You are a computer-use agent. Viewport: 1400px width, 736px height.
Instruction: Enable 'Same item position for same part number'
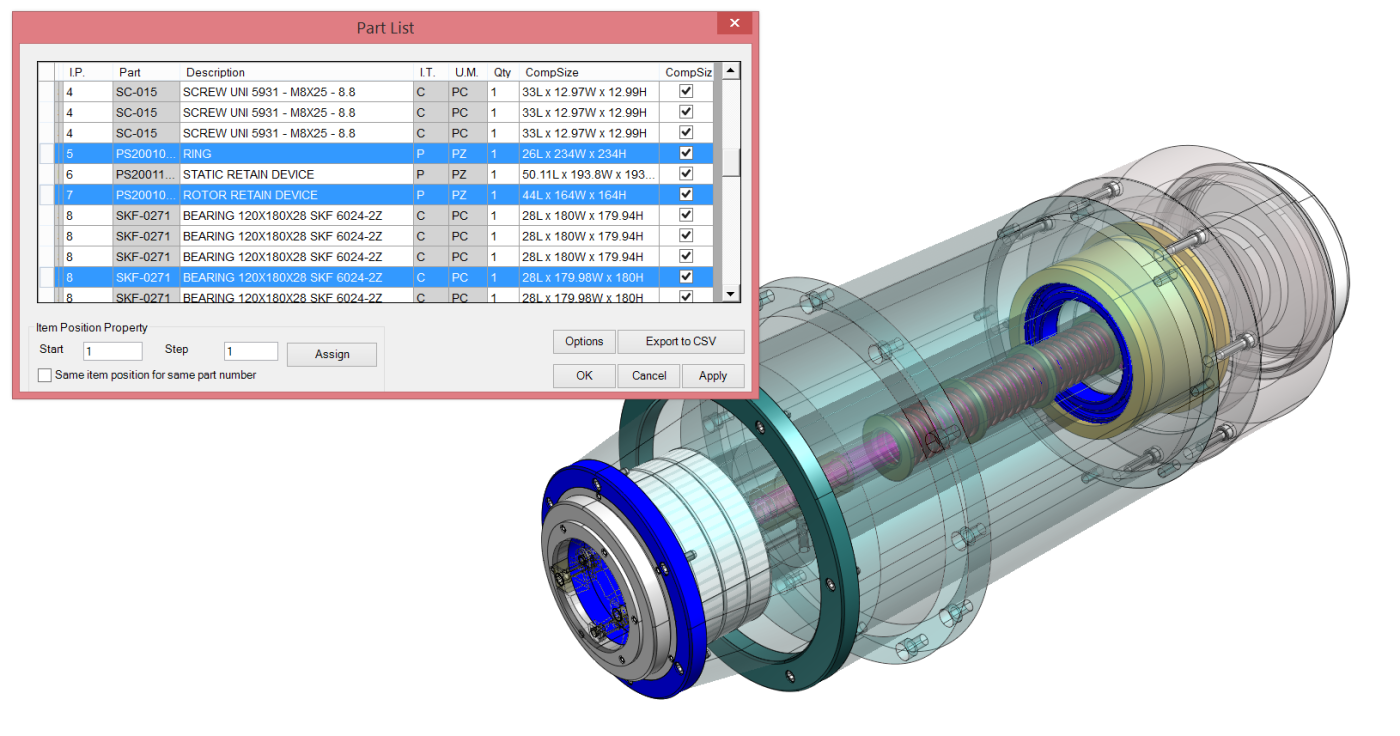coord(44,374)
